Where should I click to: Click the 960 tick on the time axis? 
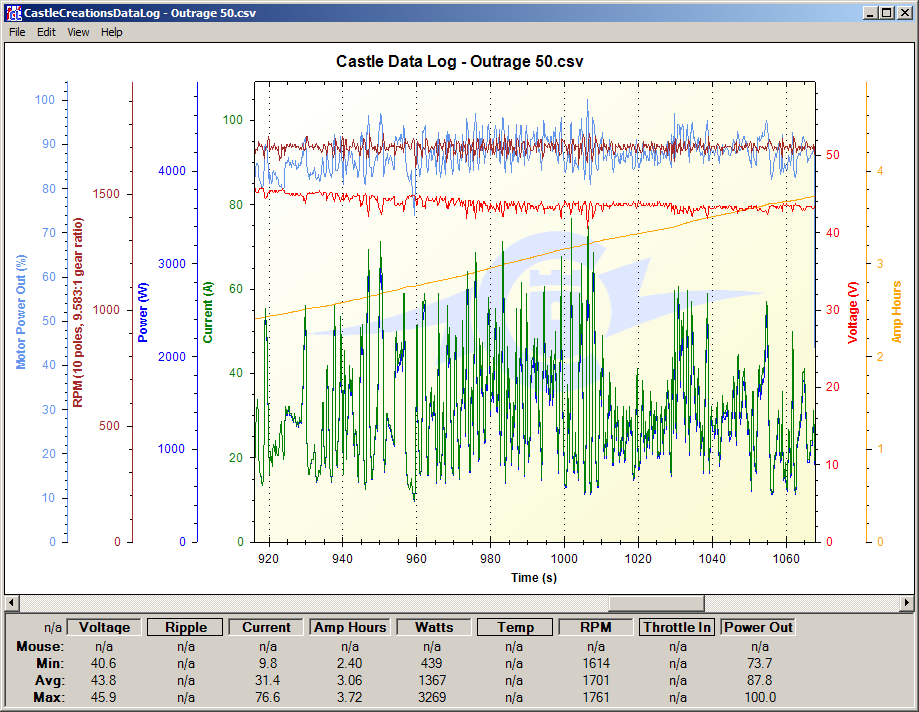[x=417, y=558]
